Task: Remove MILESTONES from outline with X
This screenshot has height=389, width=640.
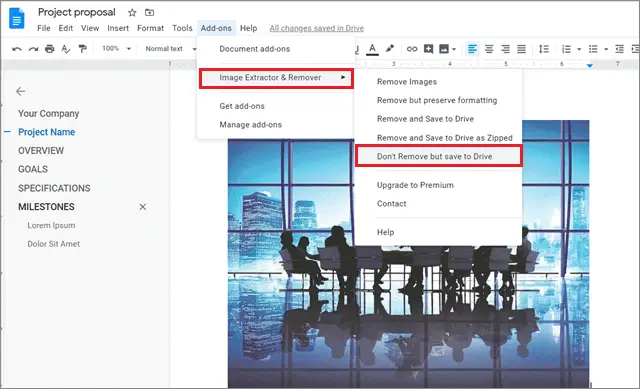Action: point(142,207)
